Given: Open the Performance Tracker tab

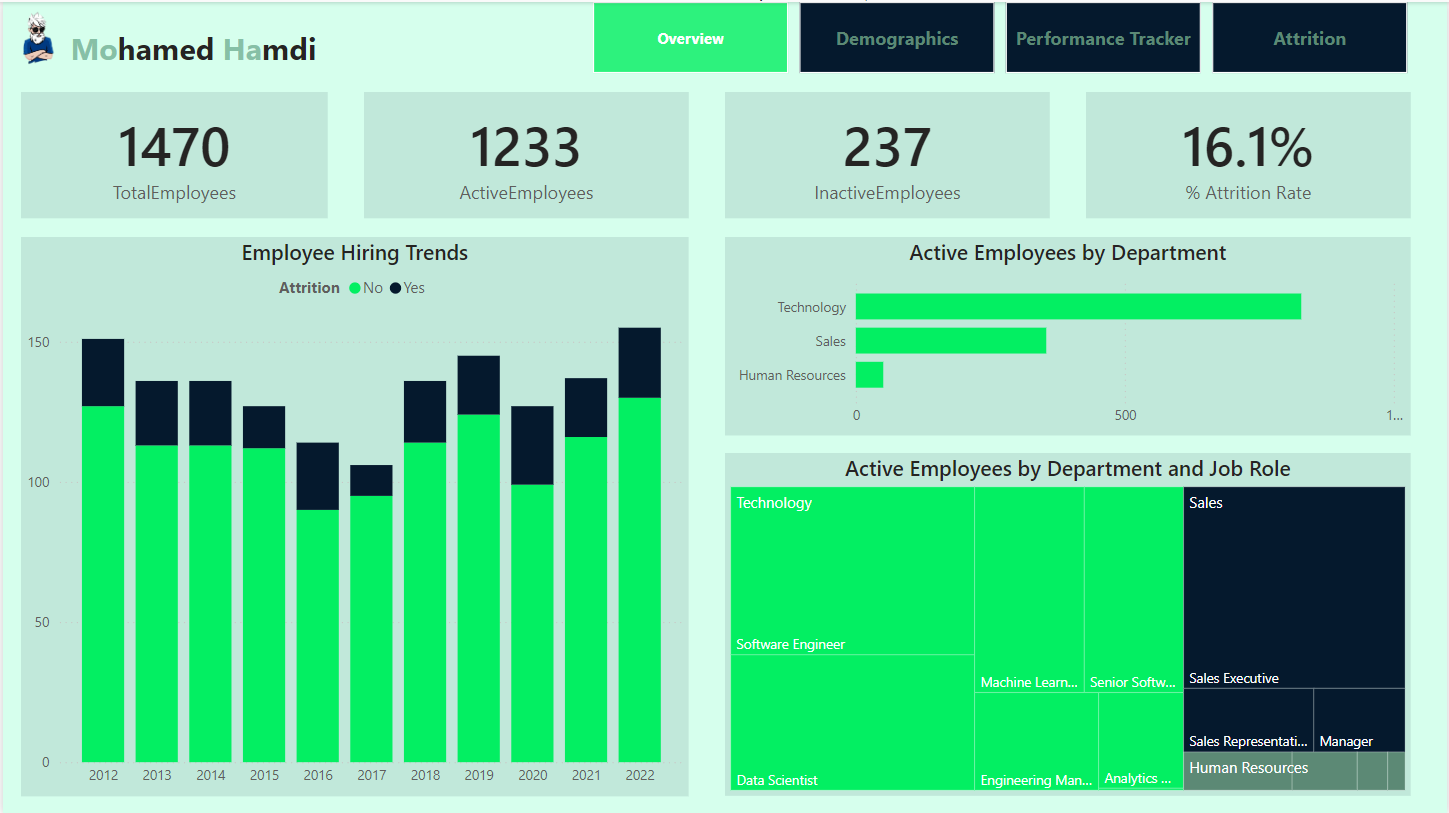Looking at the screenshot, I should (x=1102, y=39).
